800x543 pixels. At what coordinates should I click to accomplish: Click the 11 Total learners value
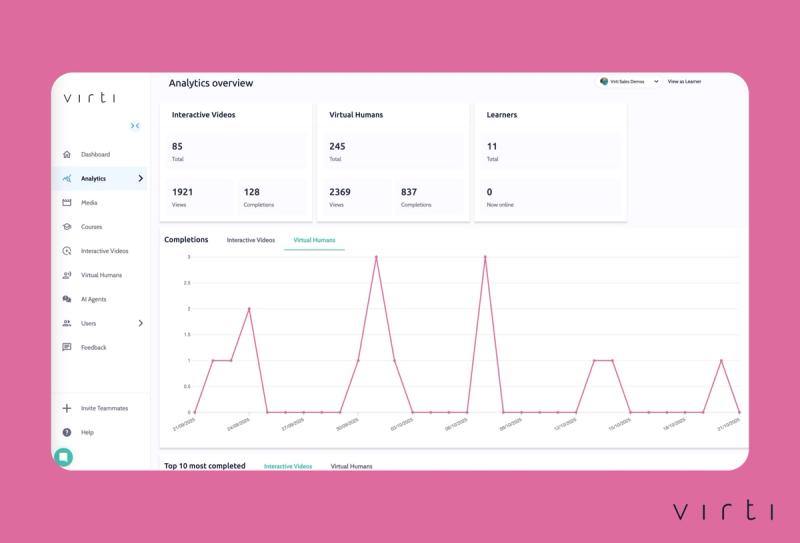[492, 146]
